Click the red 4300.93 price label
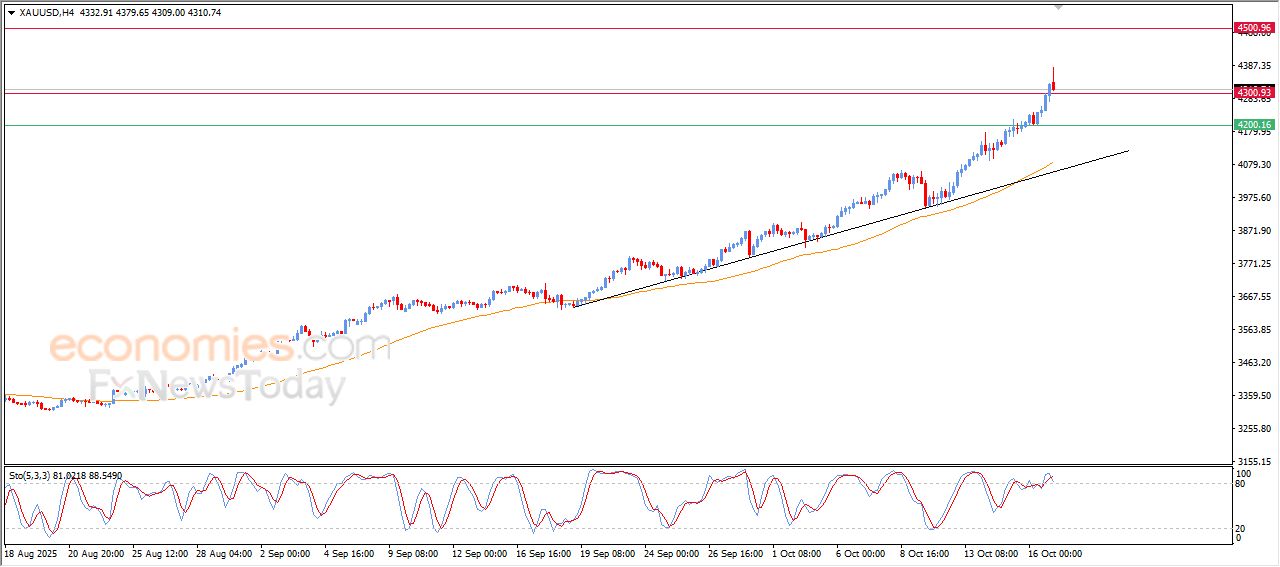Viewport: 1280px width, 567px height. [x=1254, y=92]
